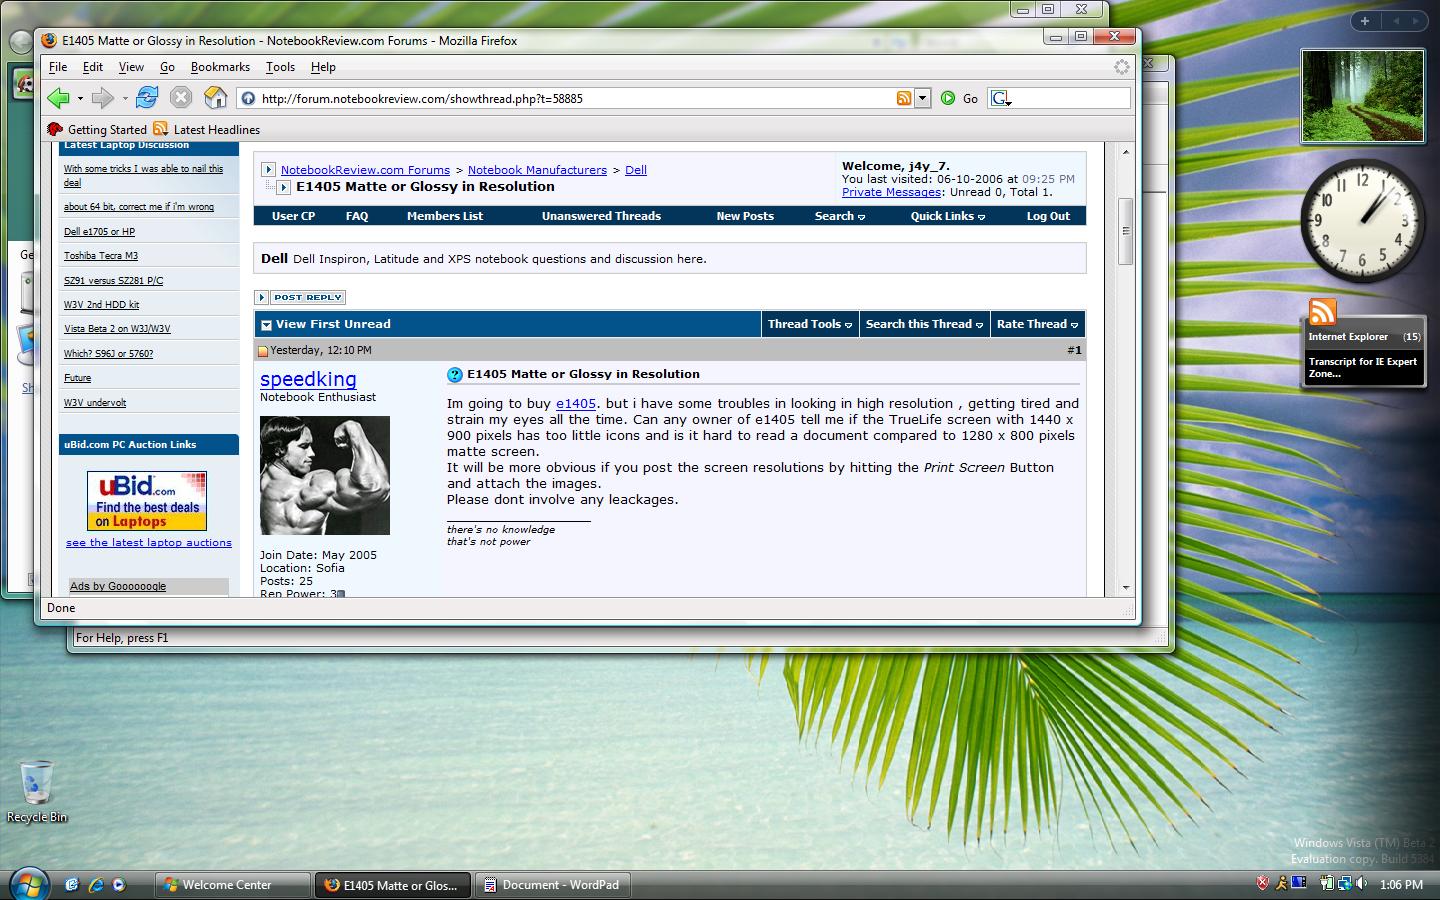Click the Windows Start orb
Image resolution: width=1440 pixels, height=900 pixels.
(29, 885)
